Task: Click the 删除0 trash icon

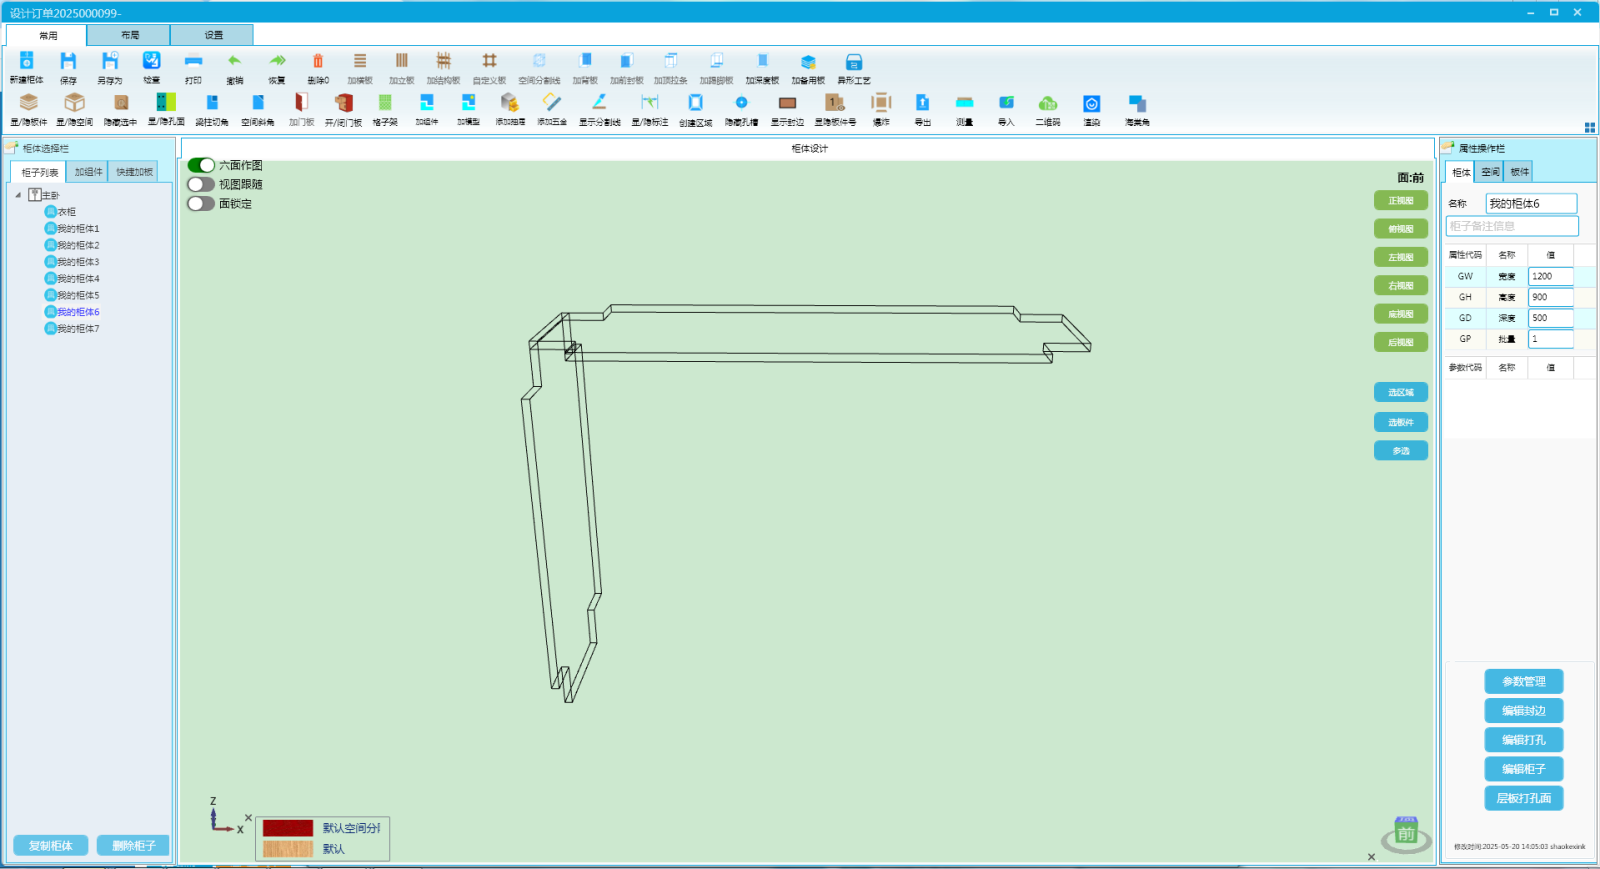Action: click(318, 61)
